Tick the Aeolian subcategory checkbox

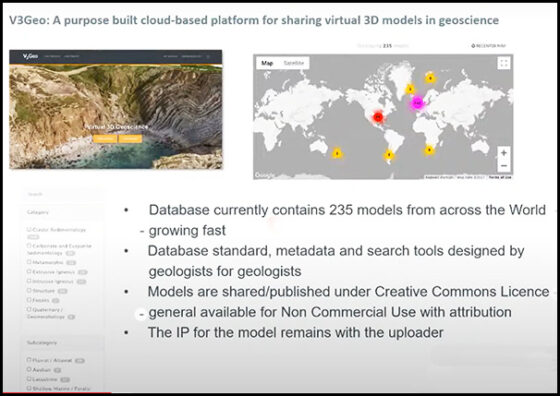pyautogui.click(x=29, y=370)
